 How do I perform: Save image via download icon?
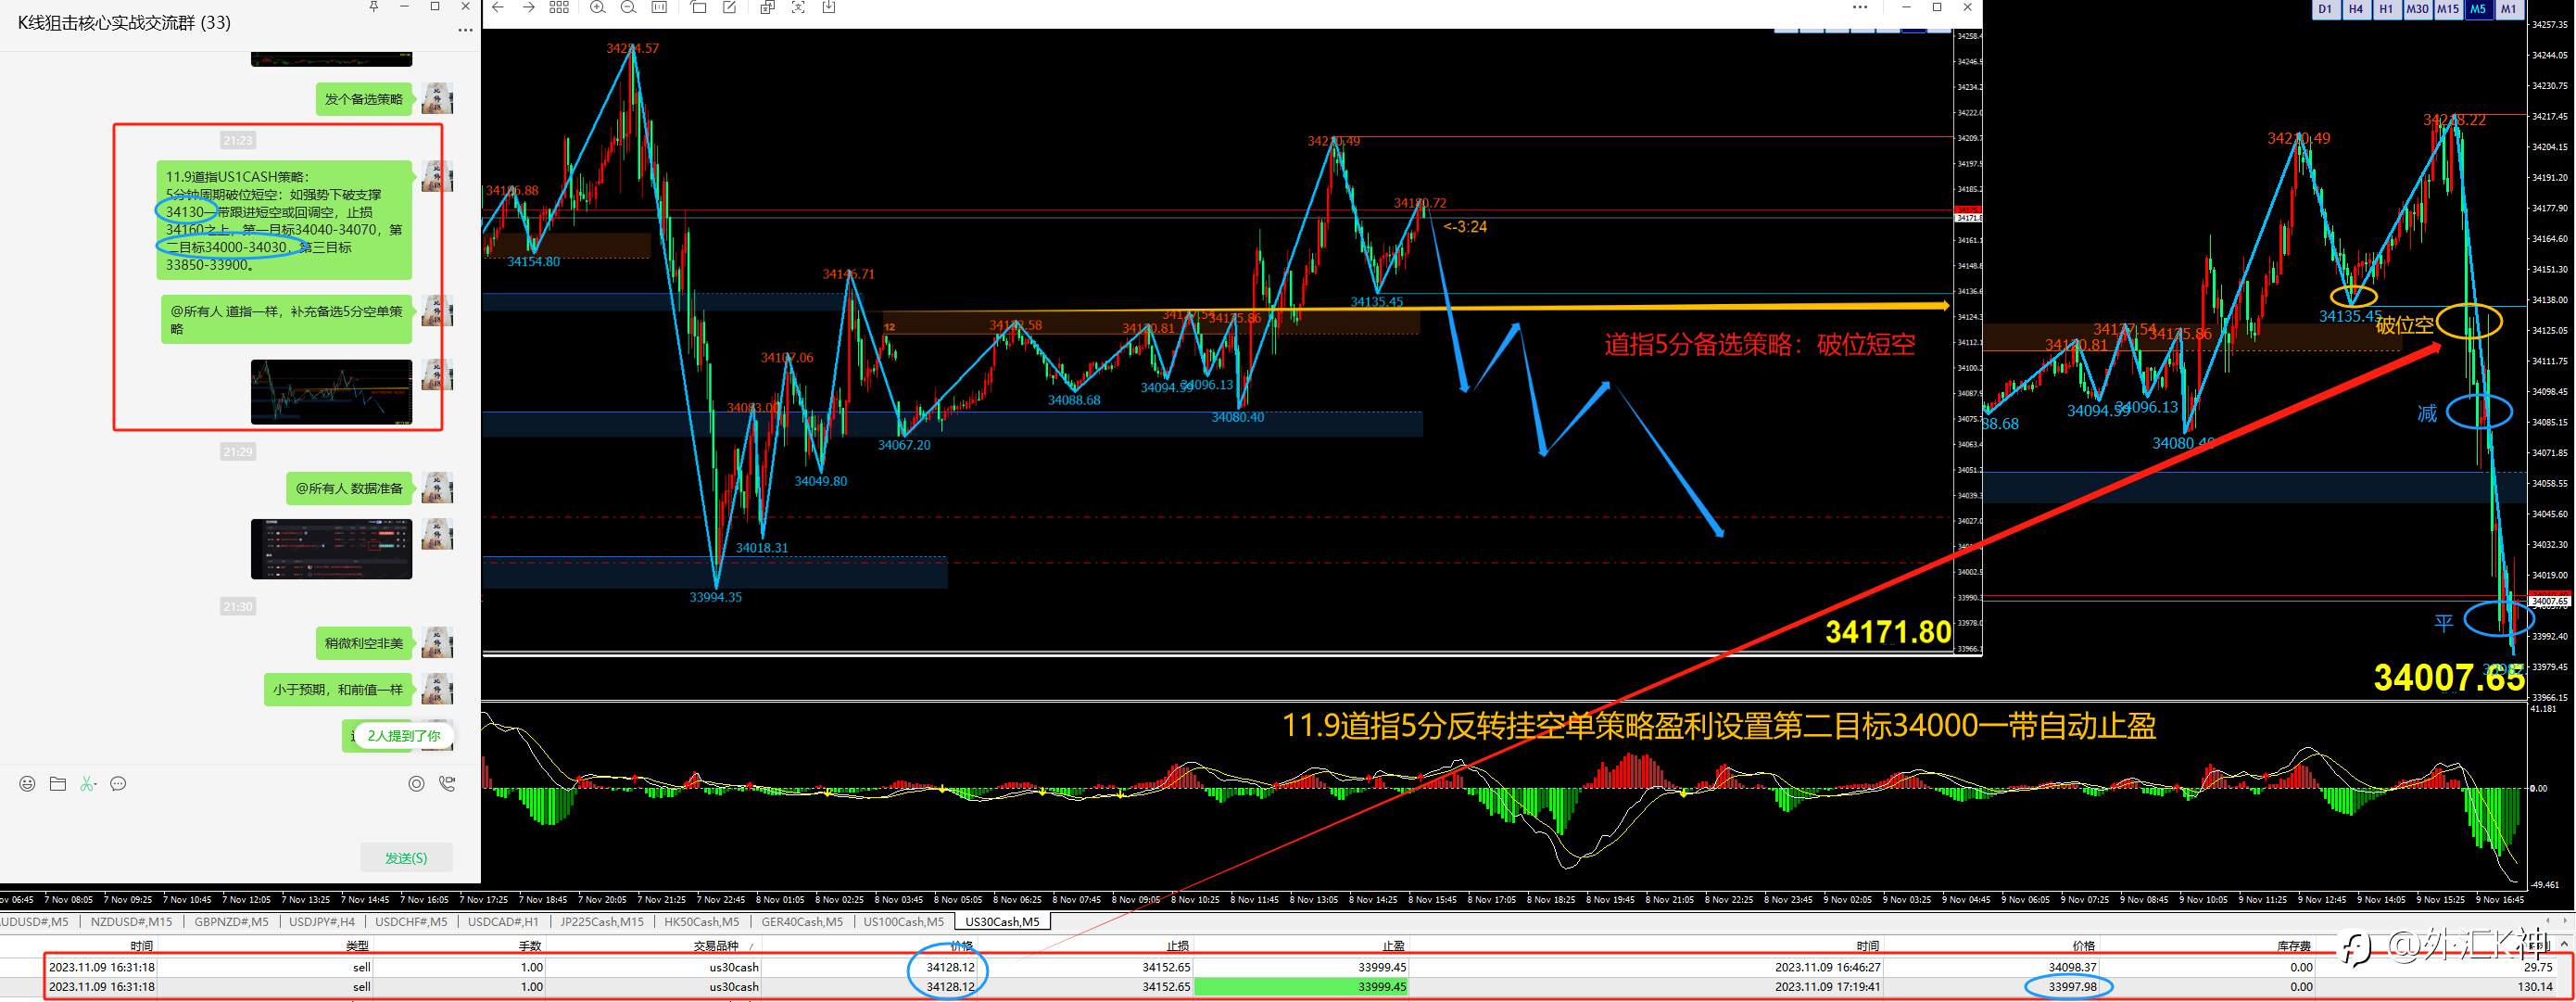(829, 8)
